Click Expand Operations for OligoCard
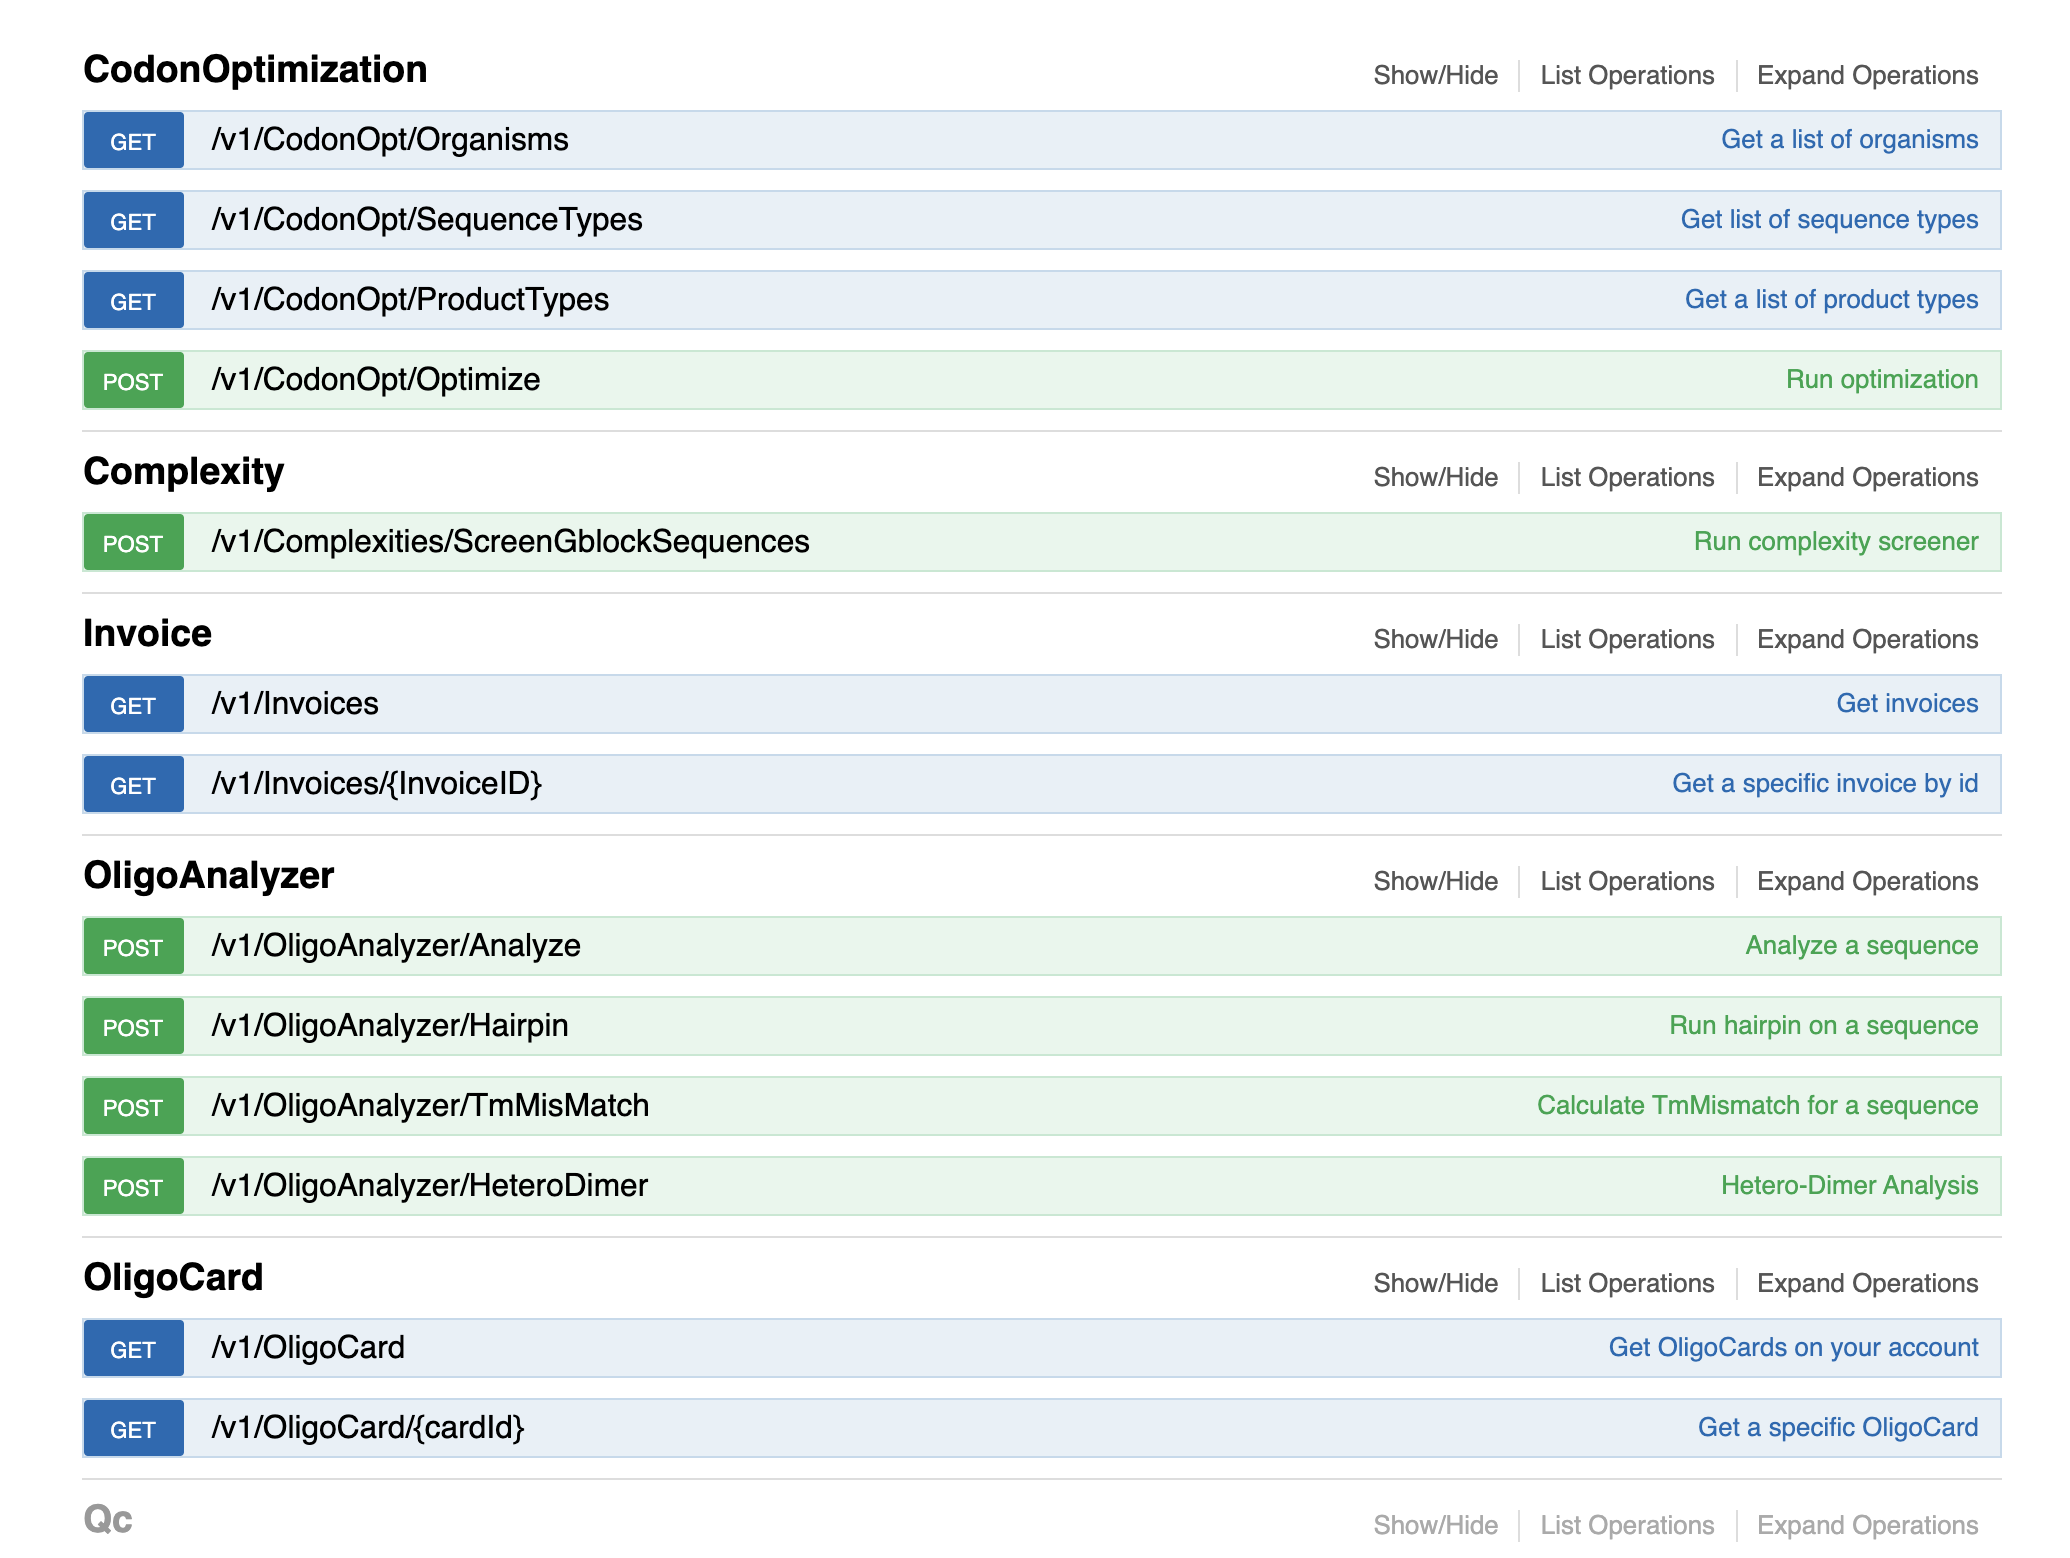The height and width of the screenshot is (1558, 2070). (x=1867, y=1283)
